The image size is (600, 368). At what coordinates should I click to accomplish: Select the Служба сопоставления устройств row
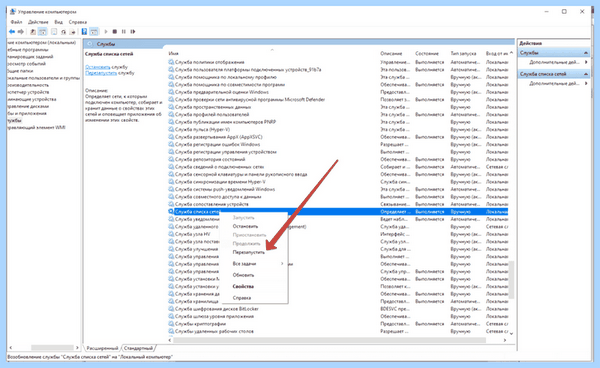click(x=338, y=204)
